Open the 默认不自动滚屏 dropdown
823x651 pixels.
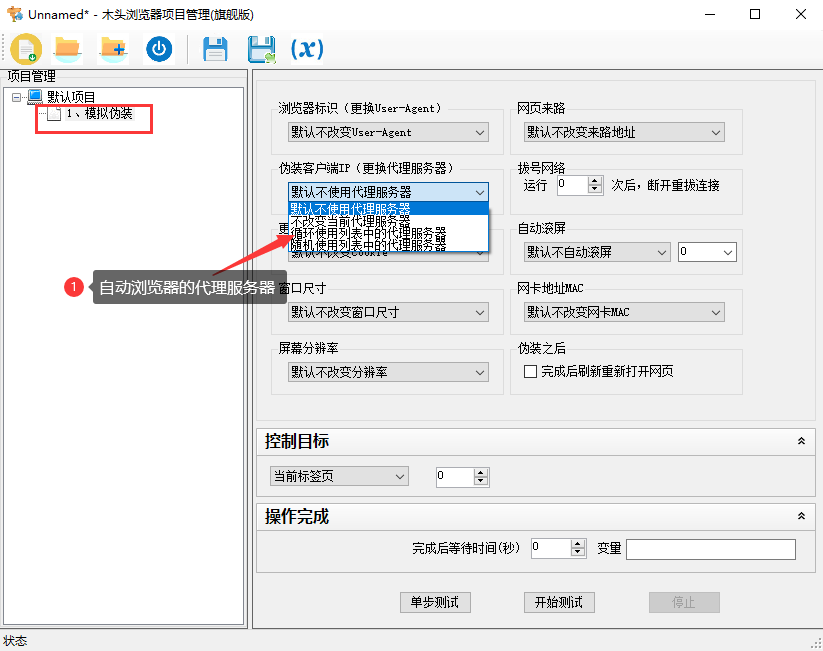597,253
